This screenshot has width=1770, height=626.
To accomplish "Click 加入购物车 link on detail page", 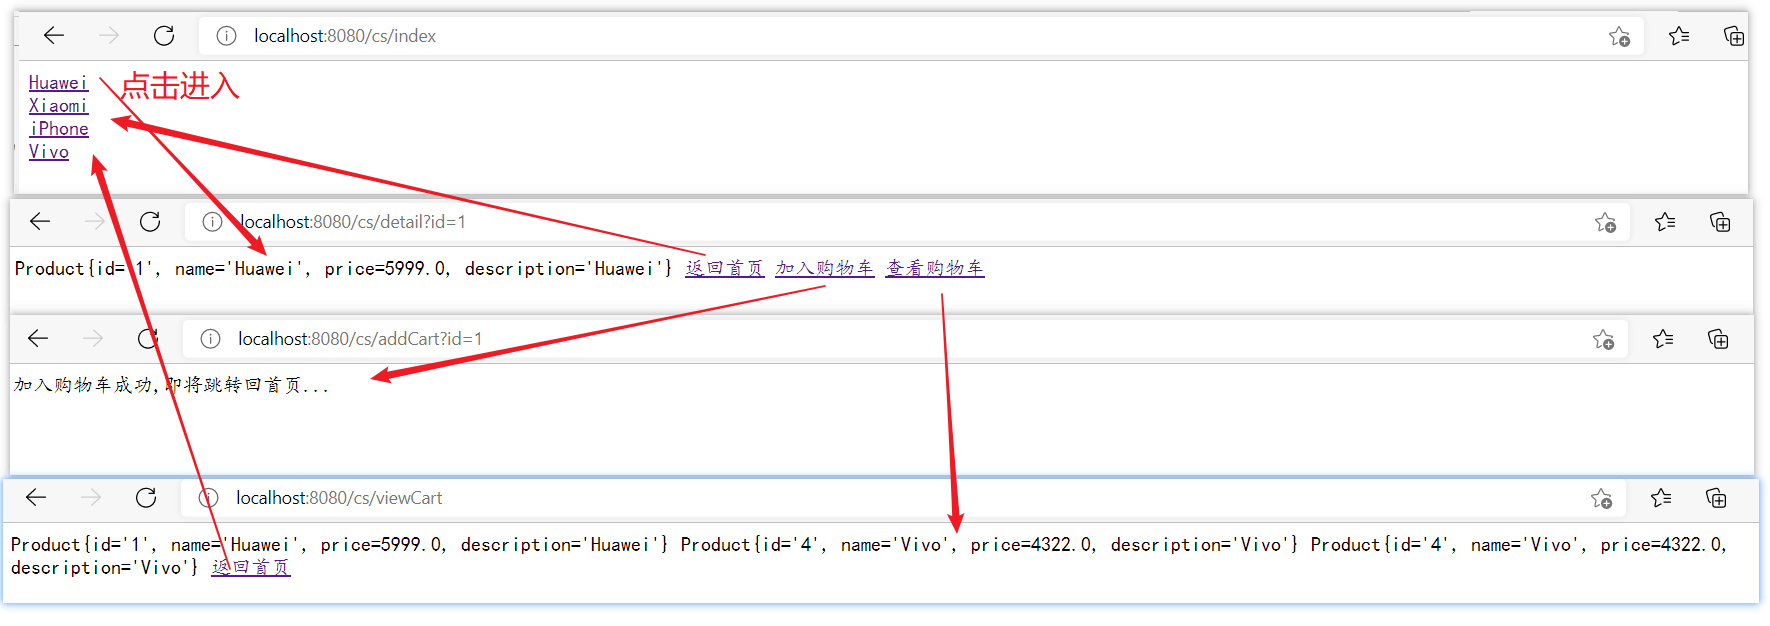I will (x=824, y=268).
